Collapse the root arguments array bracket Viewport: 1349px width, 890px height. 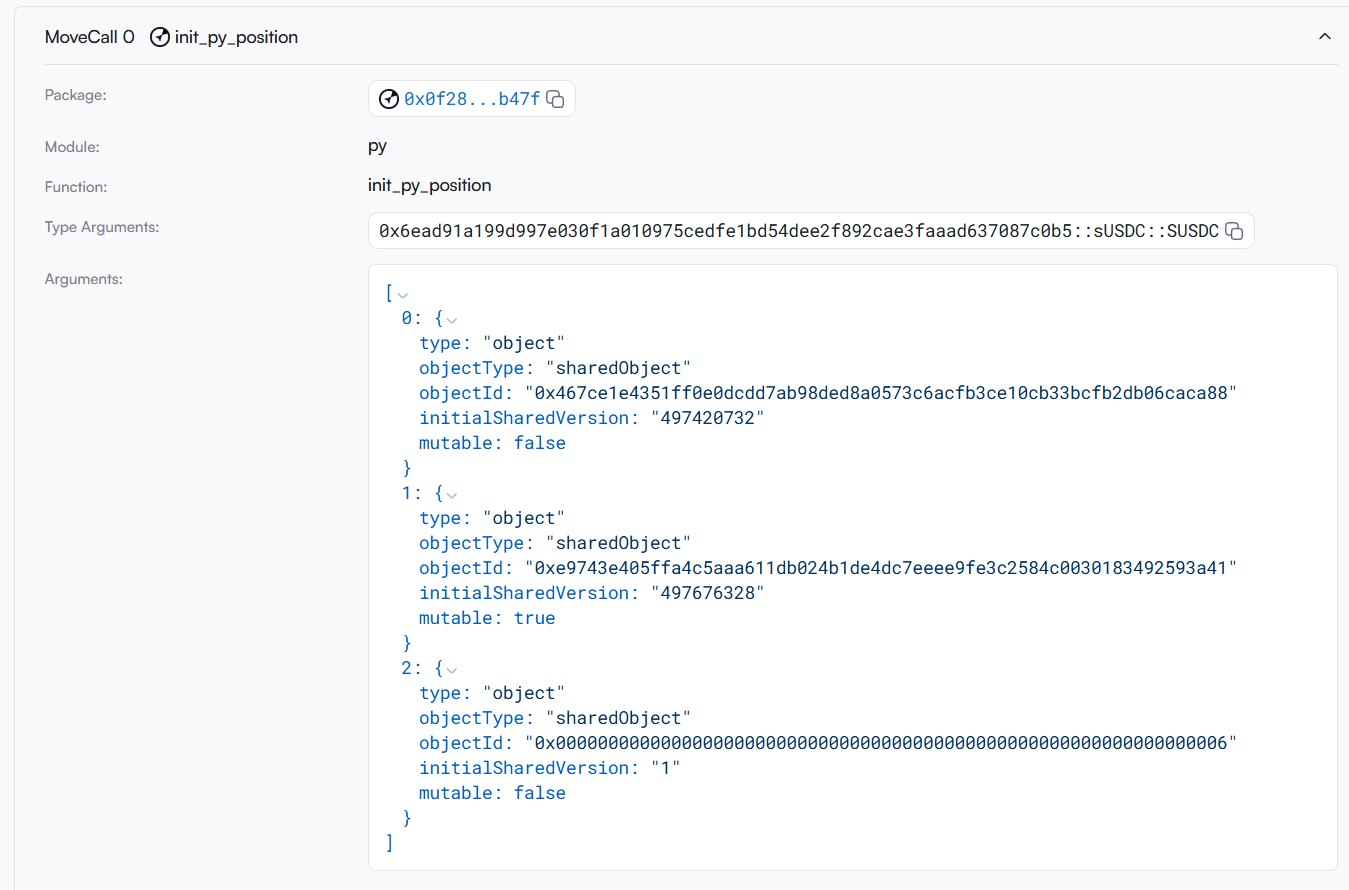pyautogui.click(x=403, y=294)
